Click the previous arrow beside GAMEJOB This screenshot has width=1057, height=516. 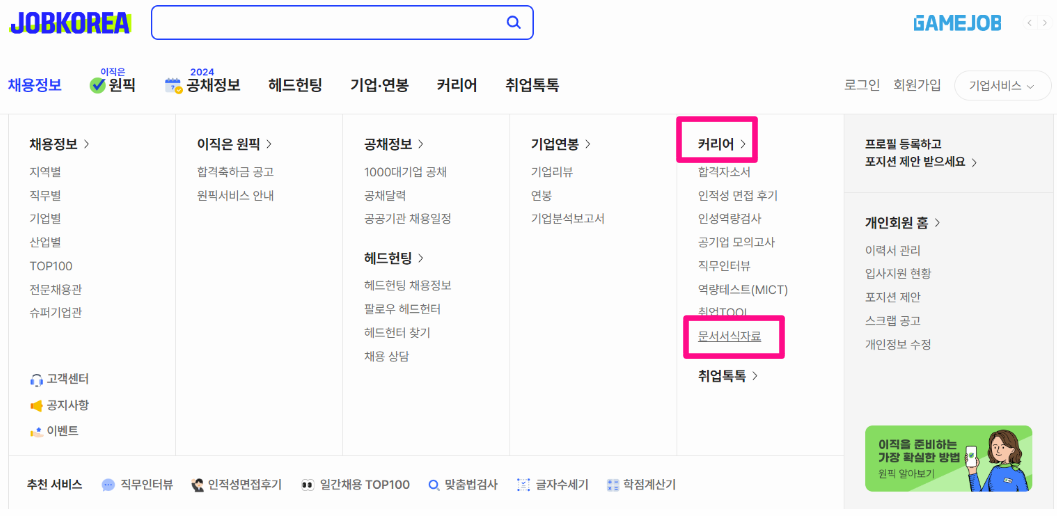tap(1030, 23)
